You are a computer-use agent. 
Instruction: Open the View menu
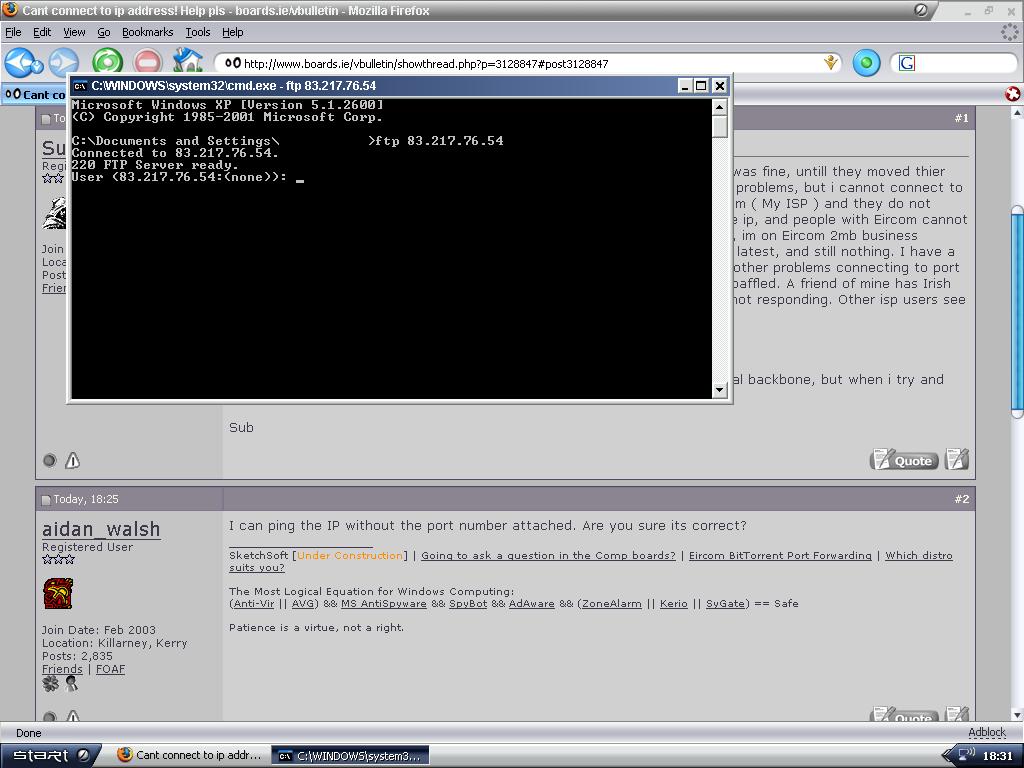(x=74, y=32)
